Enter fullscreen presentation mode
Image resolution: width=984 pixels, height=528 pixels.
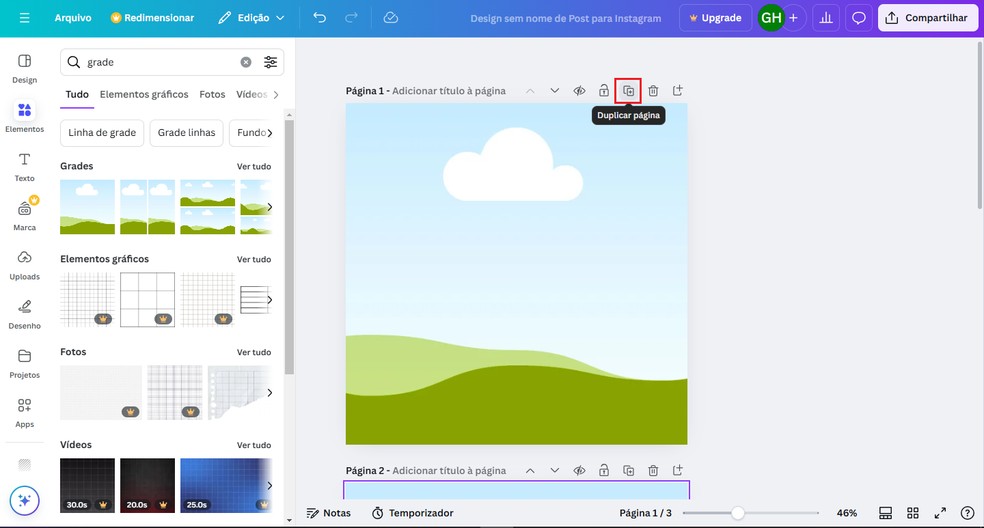[x=940, y=513]
